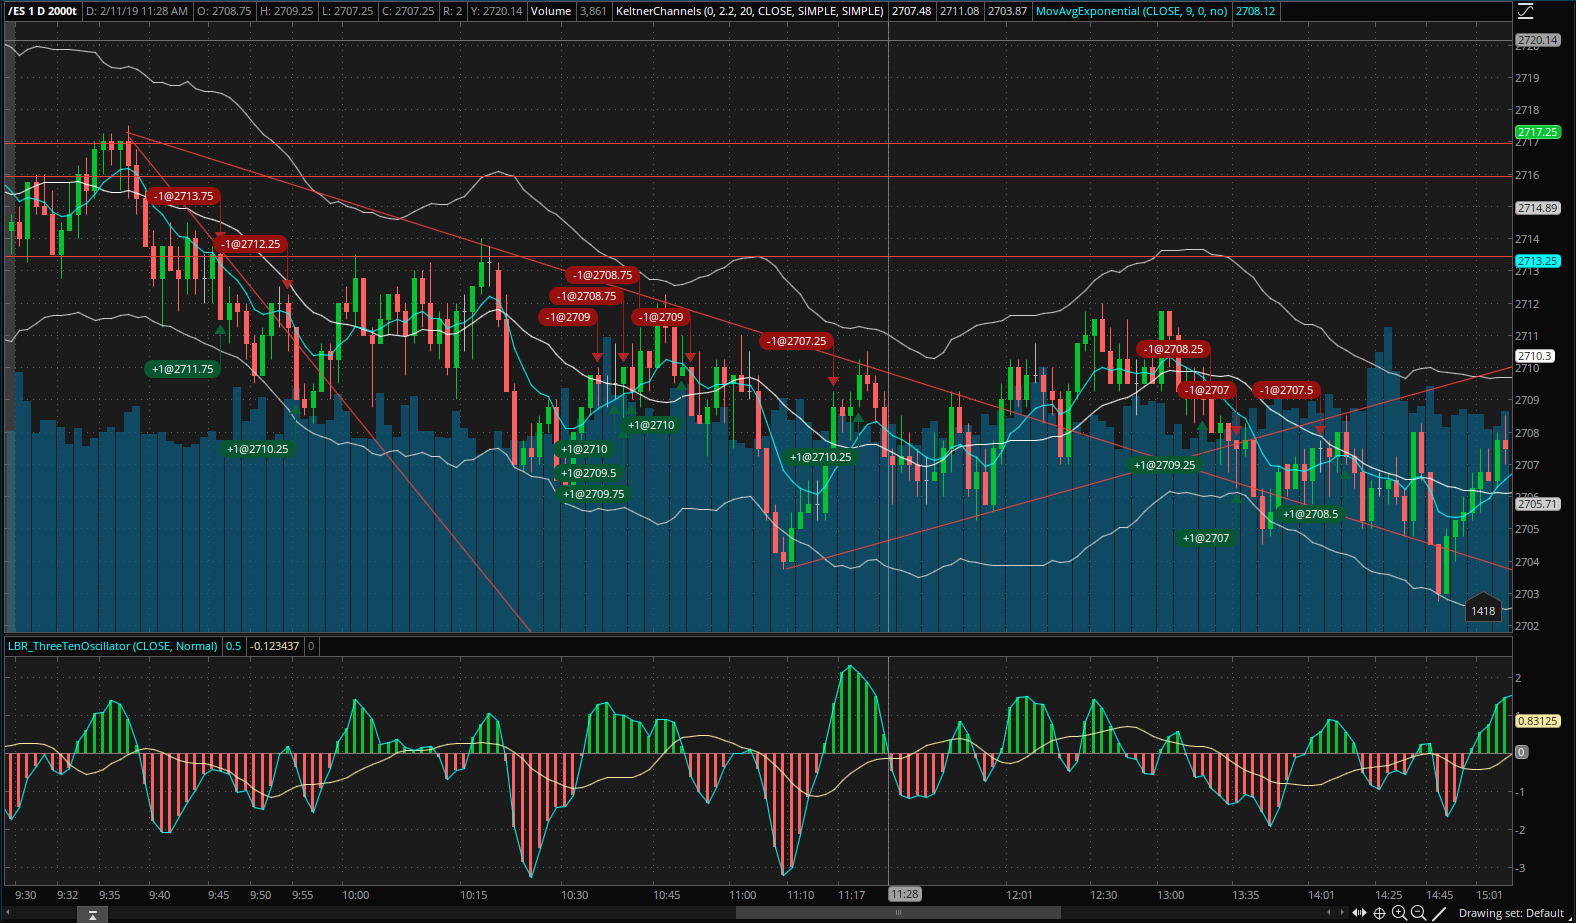1576x923 pixels.
Task: Click the 10:00 time axis label
Action: click(355, 895)
